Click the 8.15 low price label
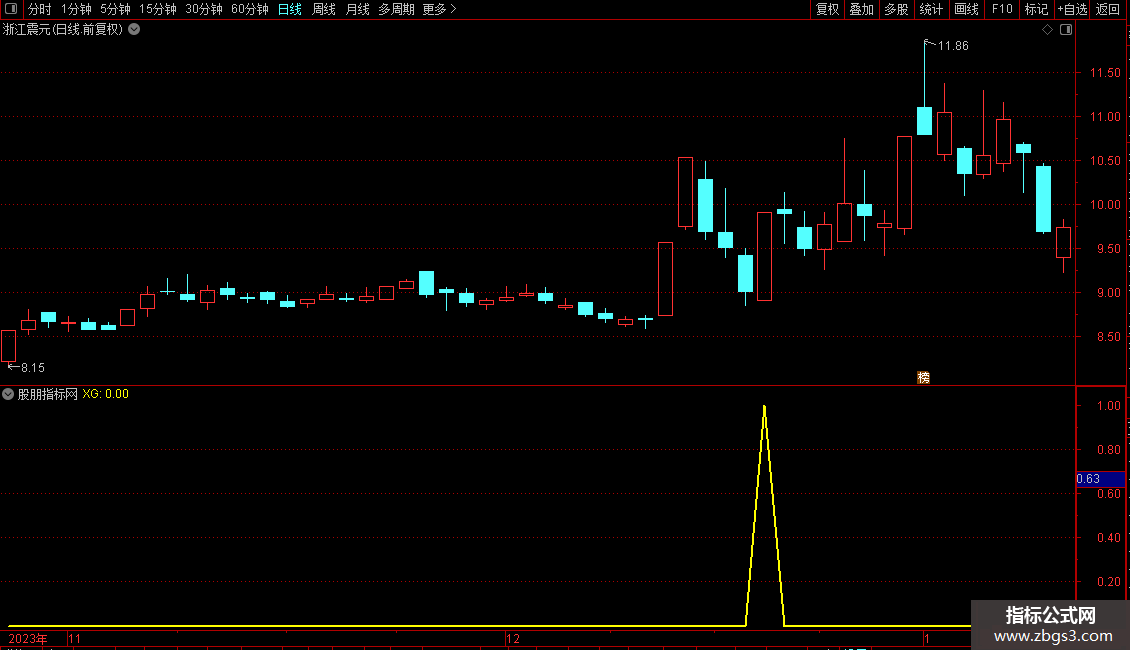Screen dimensions: 1130x650 32,368
